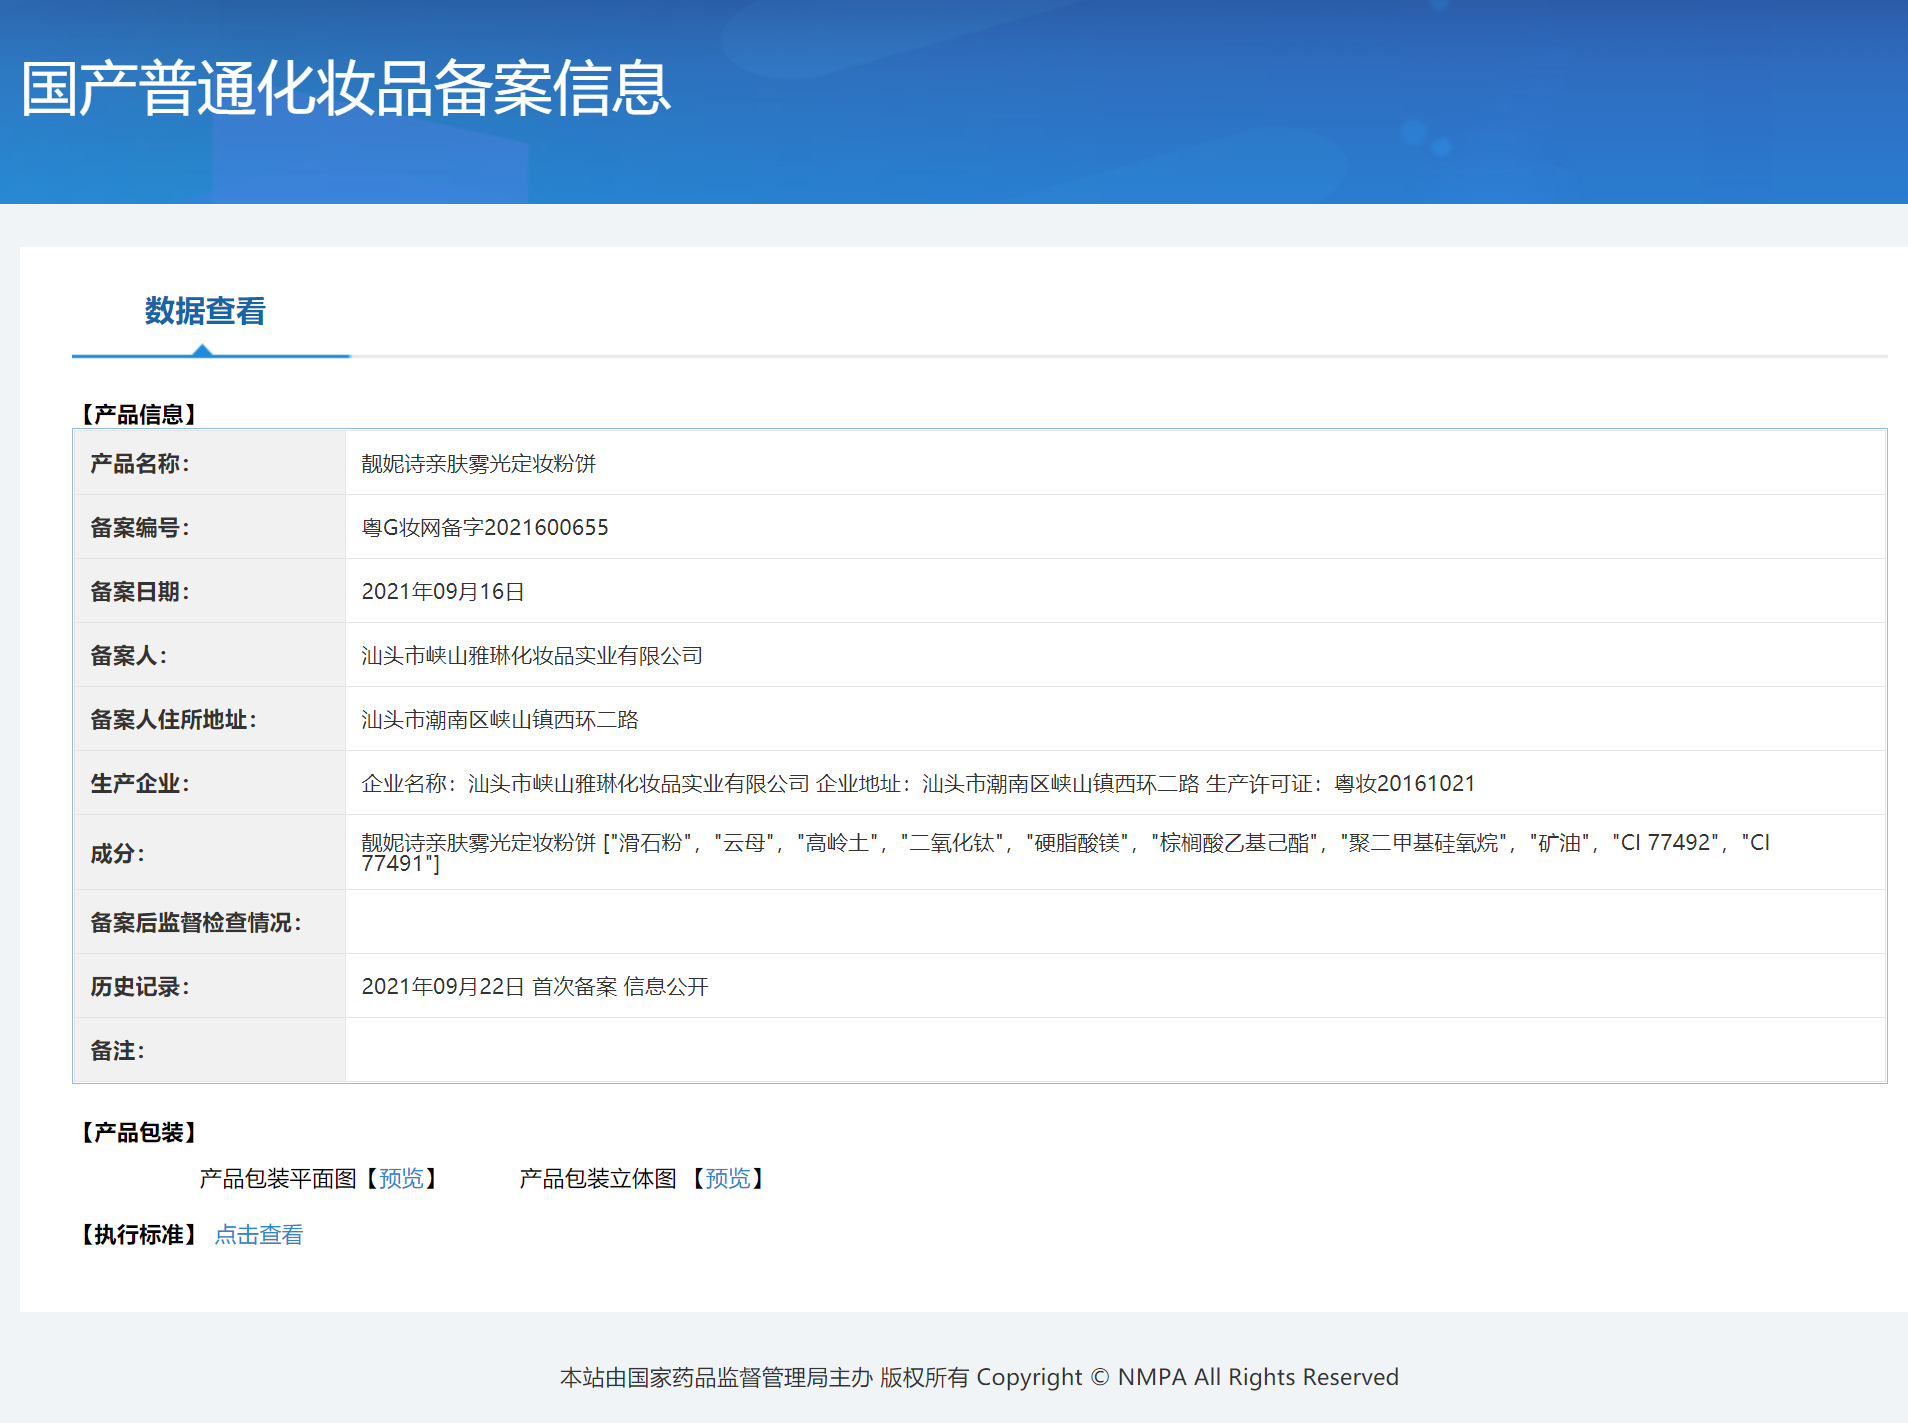Select the history entry 2021年09月22日 首次备案 信息公开
Image resolution: width=1908 pixels, height=1423 pixels.
click(535, 987)
